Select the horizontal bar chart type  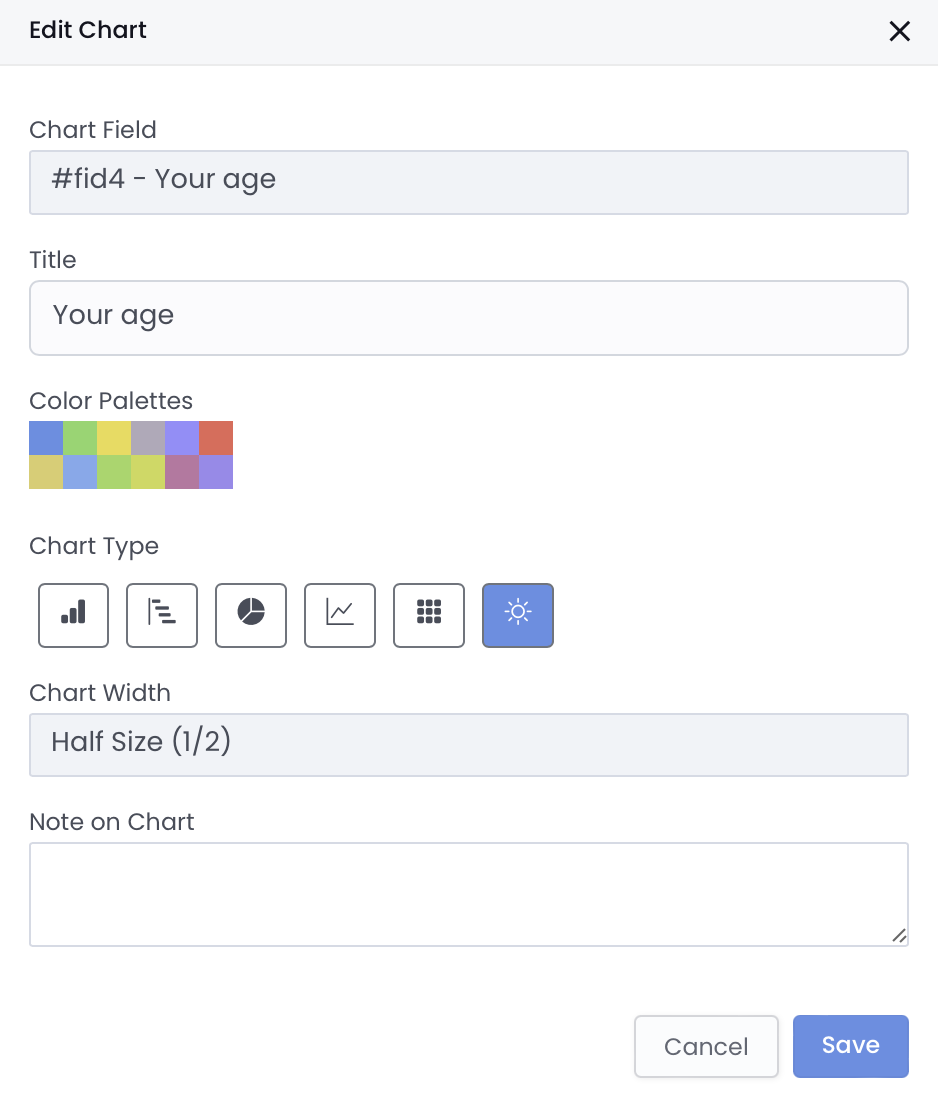(x=162, y=615)
